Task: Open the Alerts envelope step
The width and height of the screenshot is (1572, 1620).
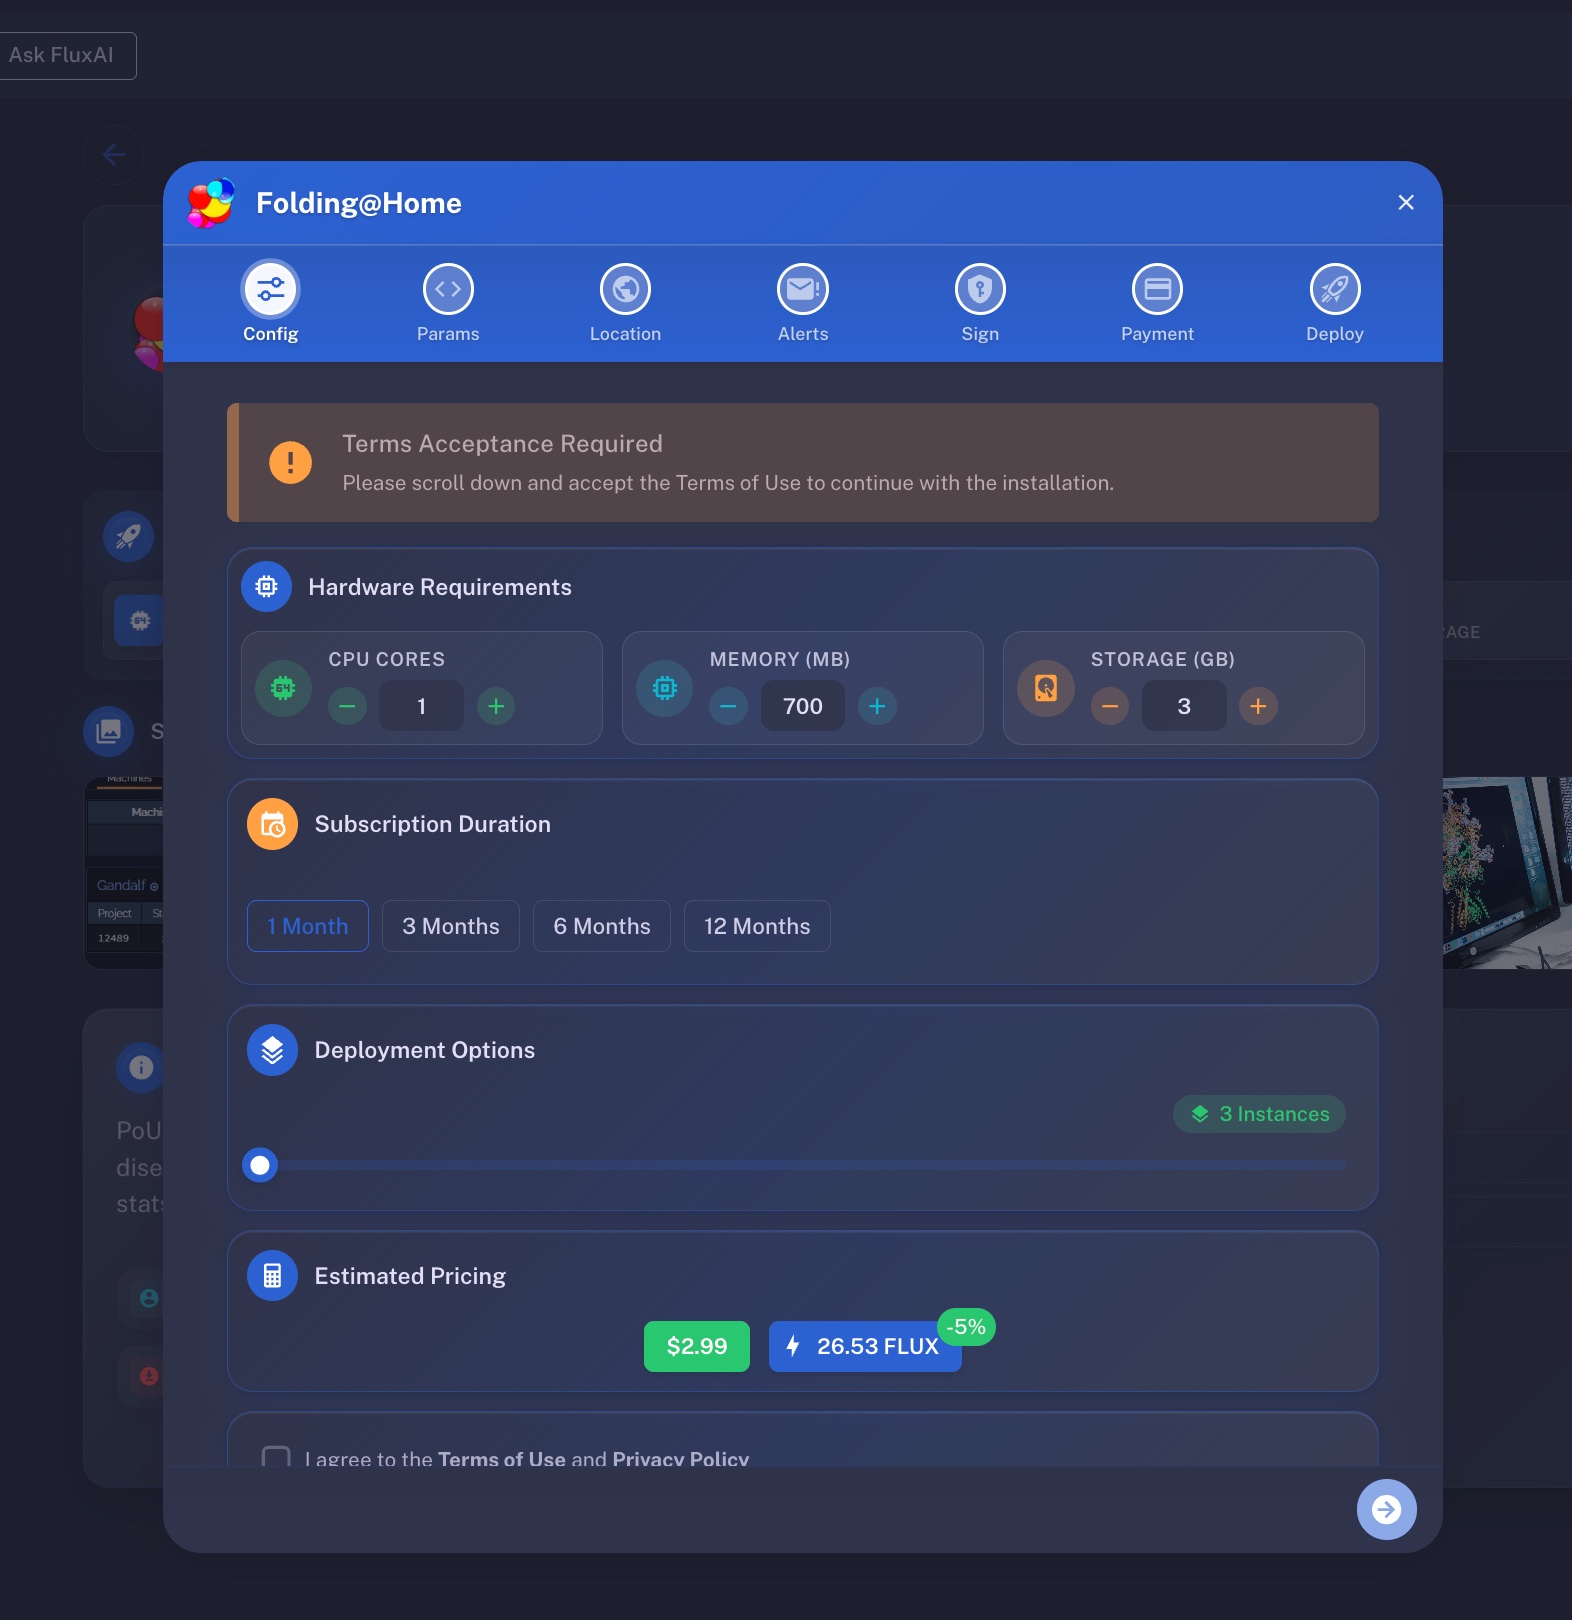Action: tap(803, 290)
